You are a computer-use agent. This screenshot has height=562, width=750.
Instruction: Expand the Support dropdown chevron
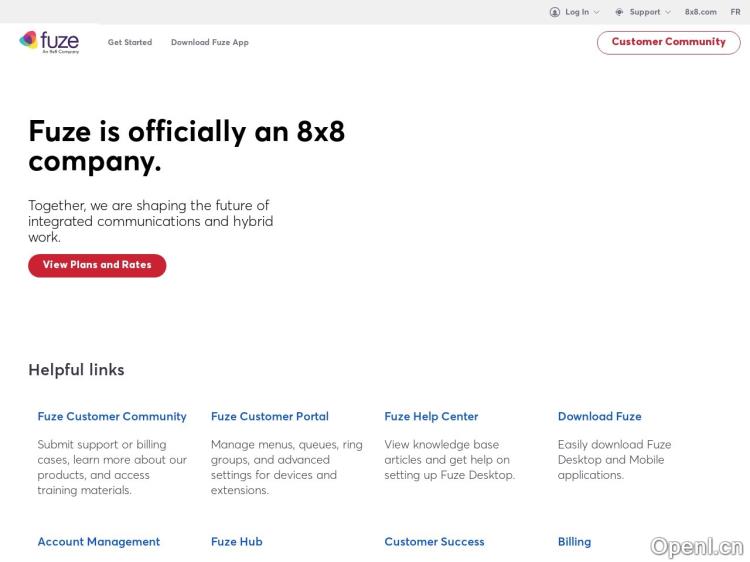(668, 12)
